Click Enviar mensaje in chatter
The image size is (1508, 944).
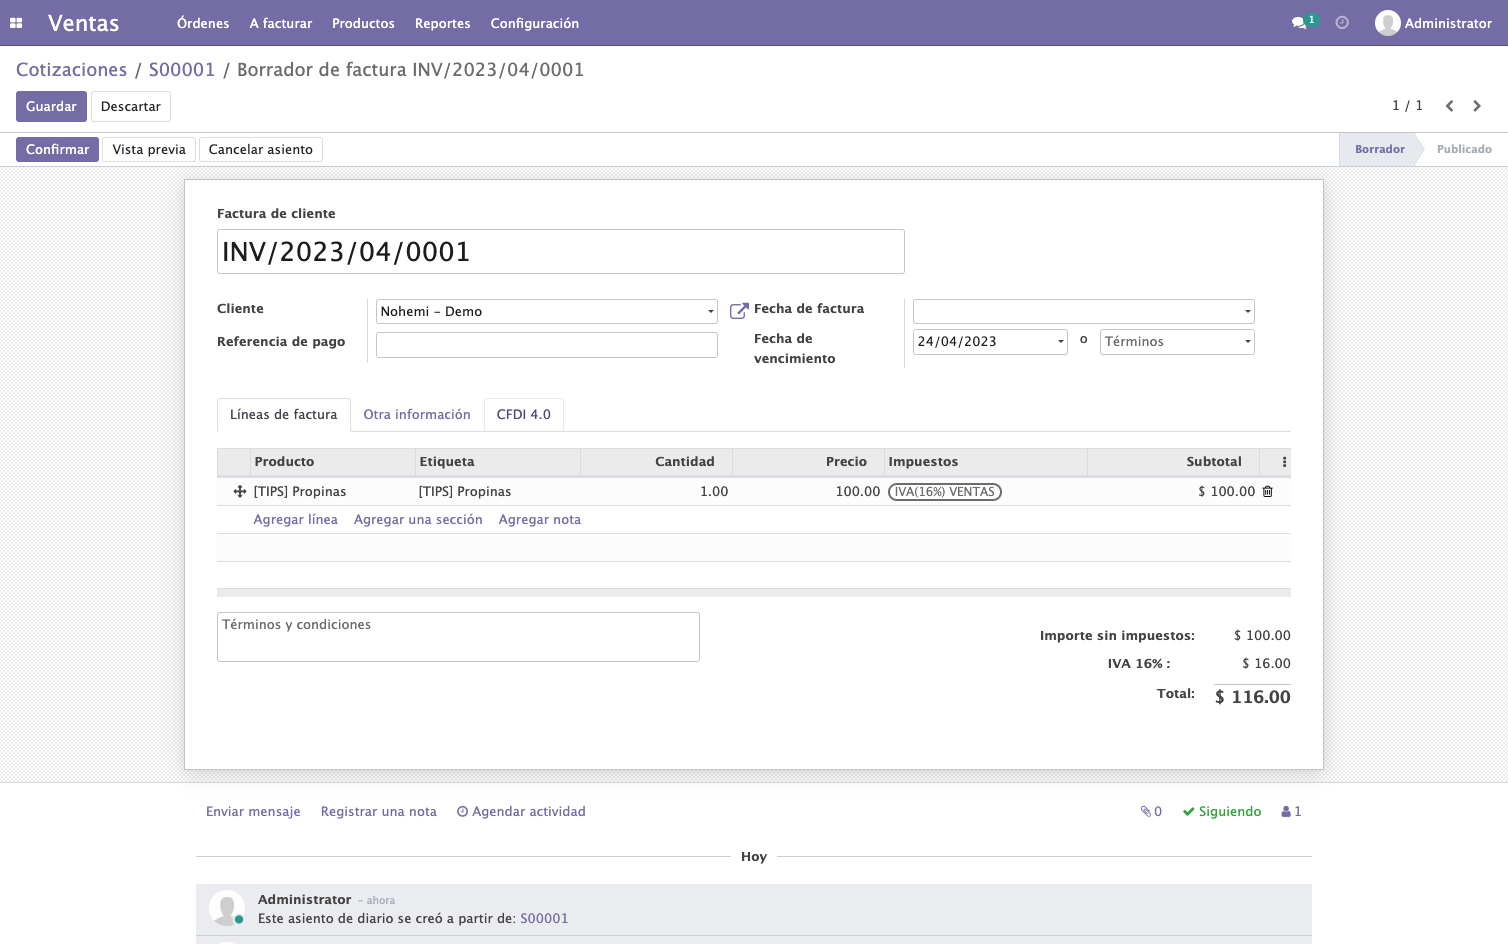pyautogui.click(x=253, y=812)
